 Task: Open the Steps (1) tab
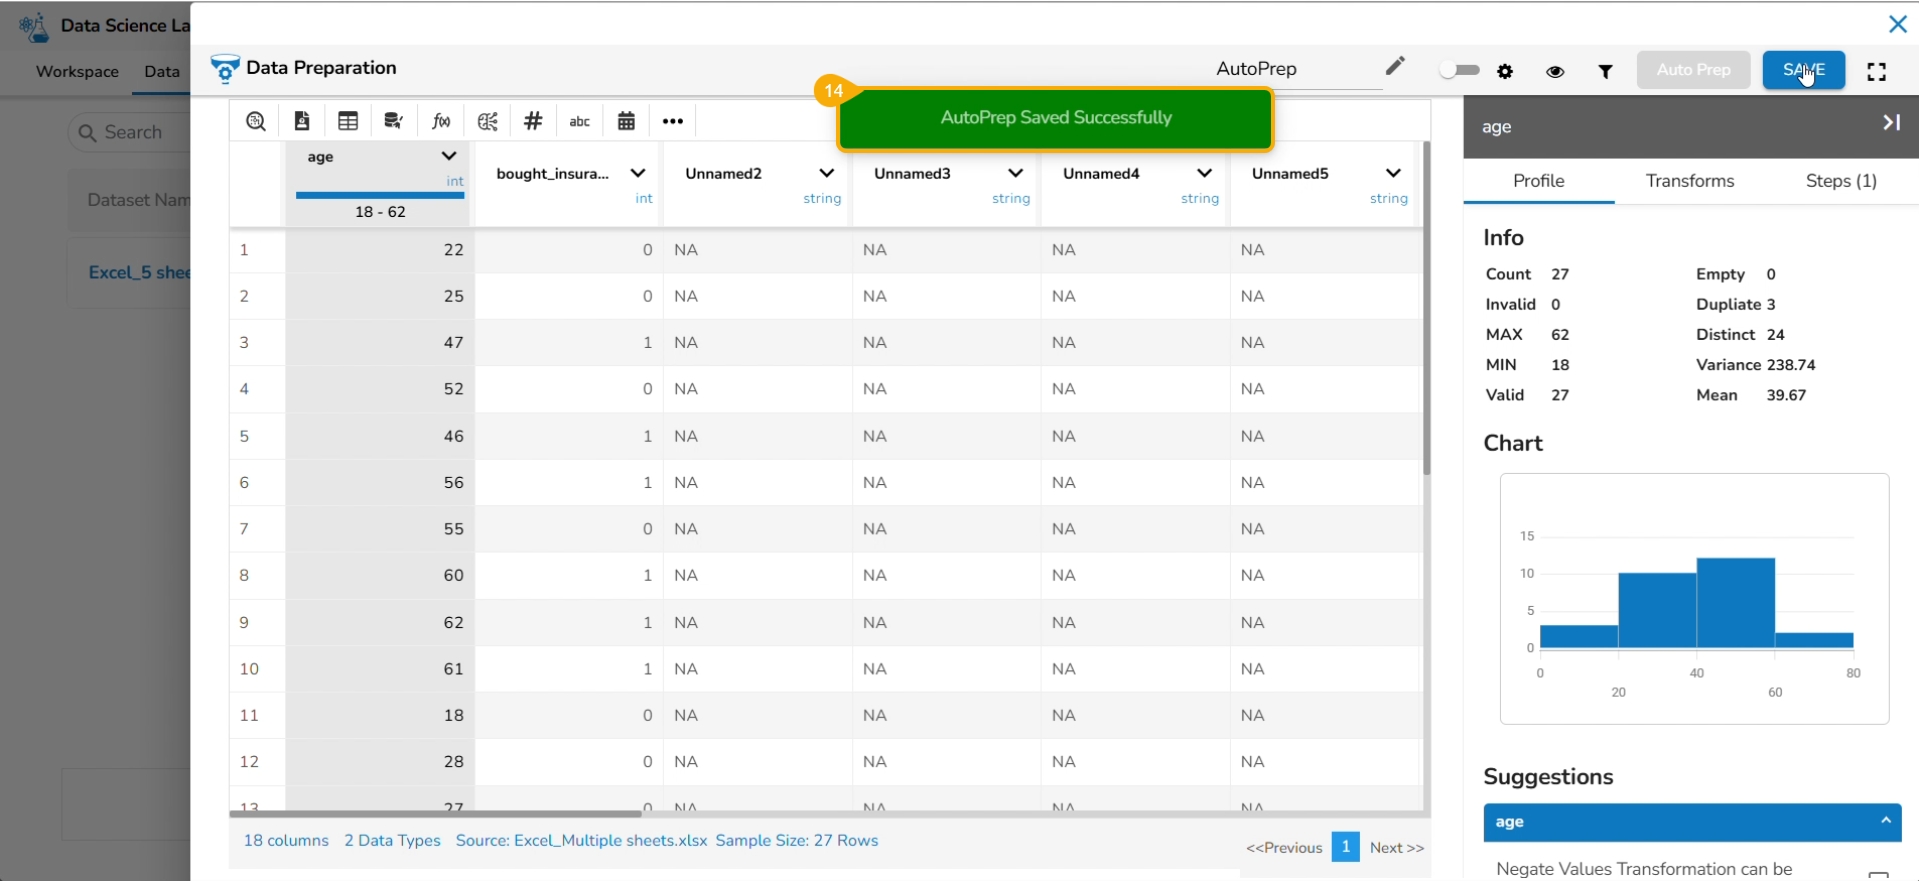click(1840, 181)
